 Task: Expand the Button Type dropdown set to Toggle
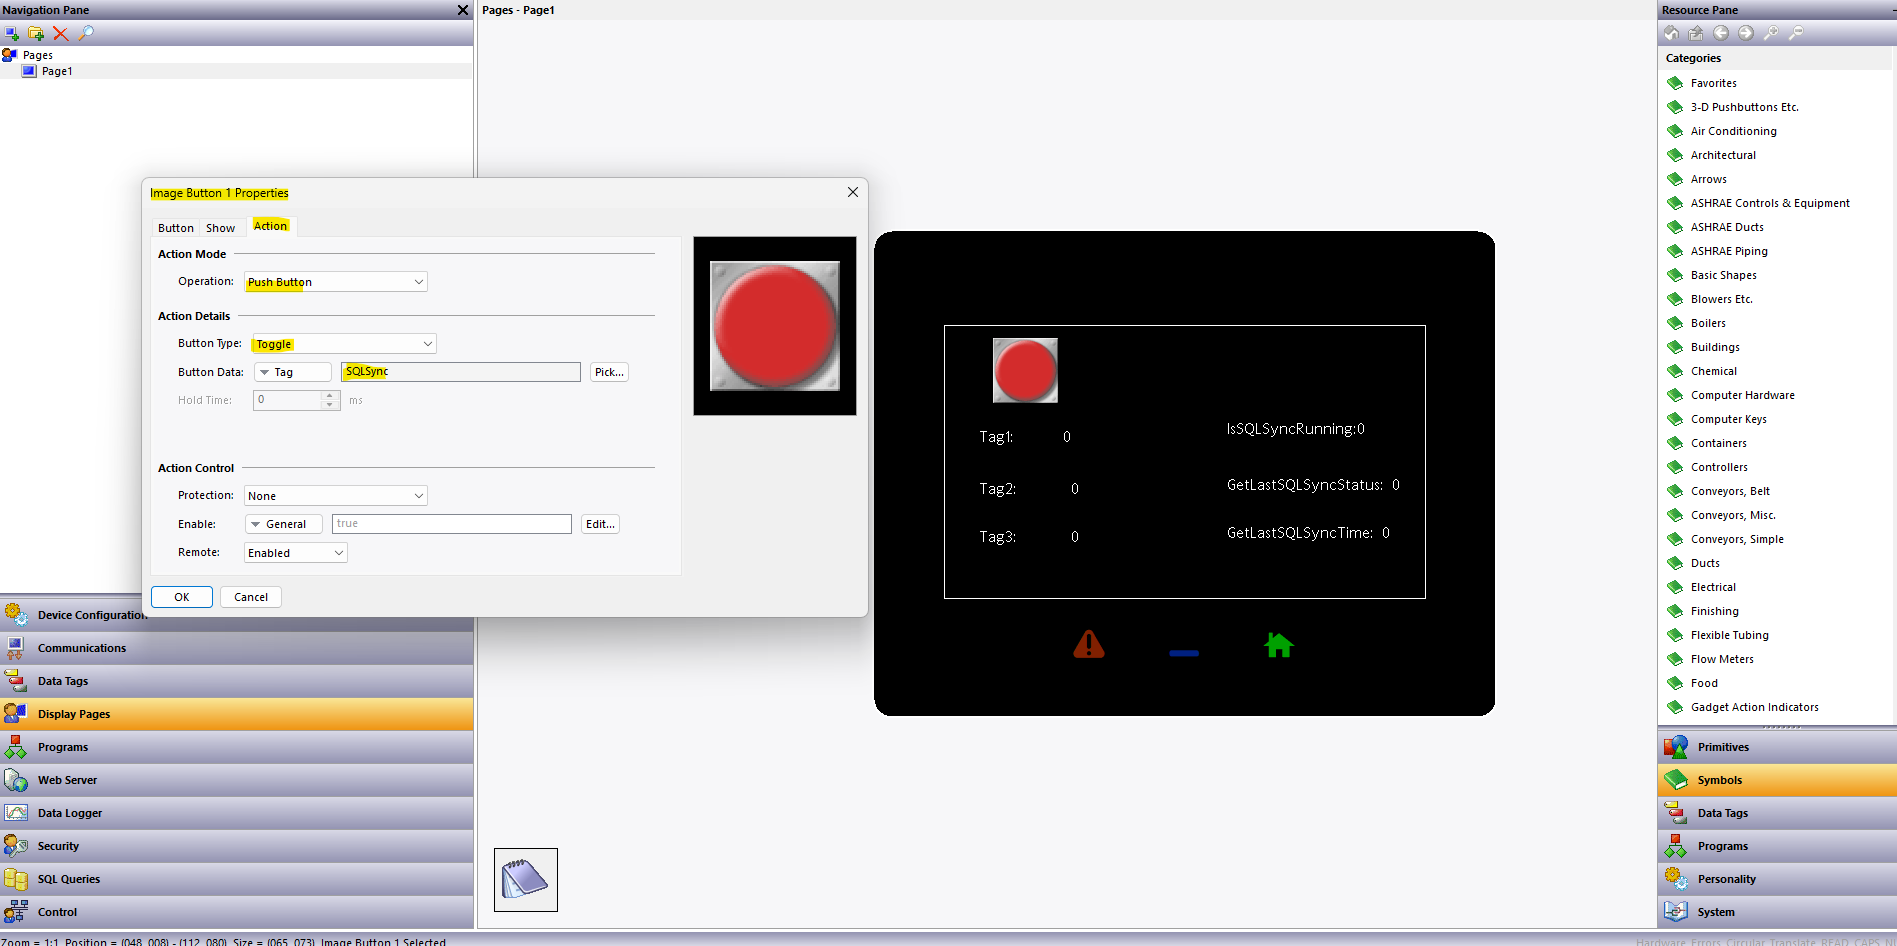pyautogui.click(x=344, y=344)
